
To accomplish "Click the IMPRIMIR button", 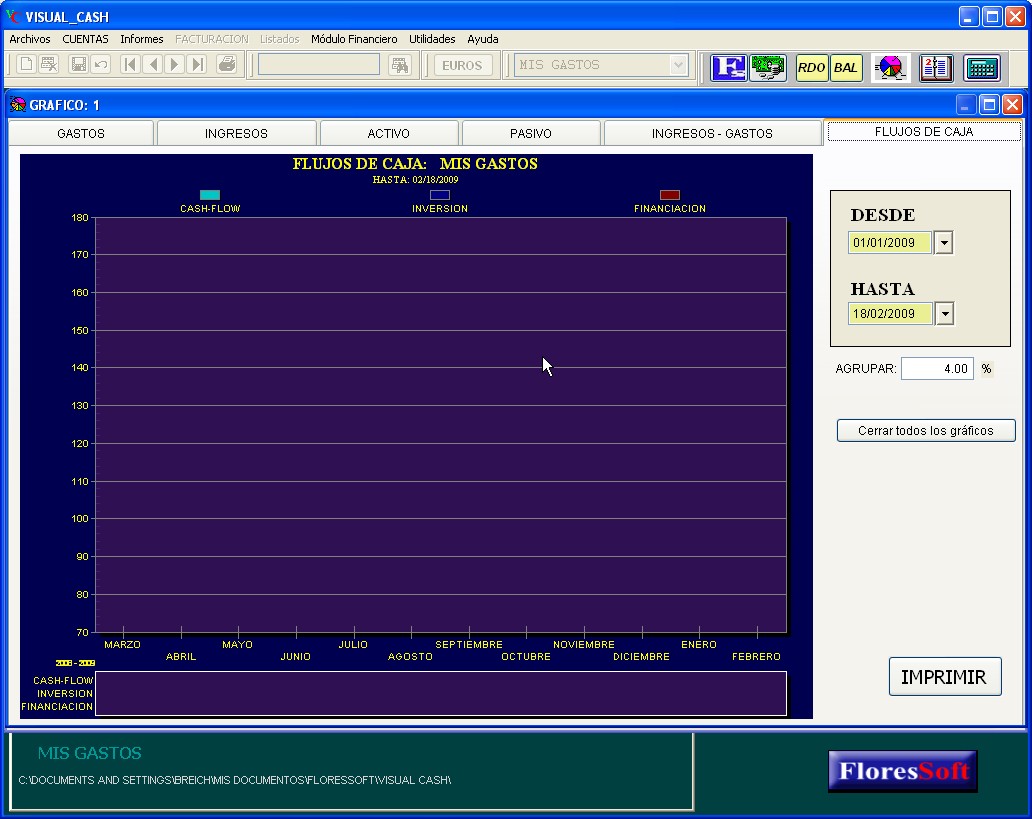I will tap(944, 677).
